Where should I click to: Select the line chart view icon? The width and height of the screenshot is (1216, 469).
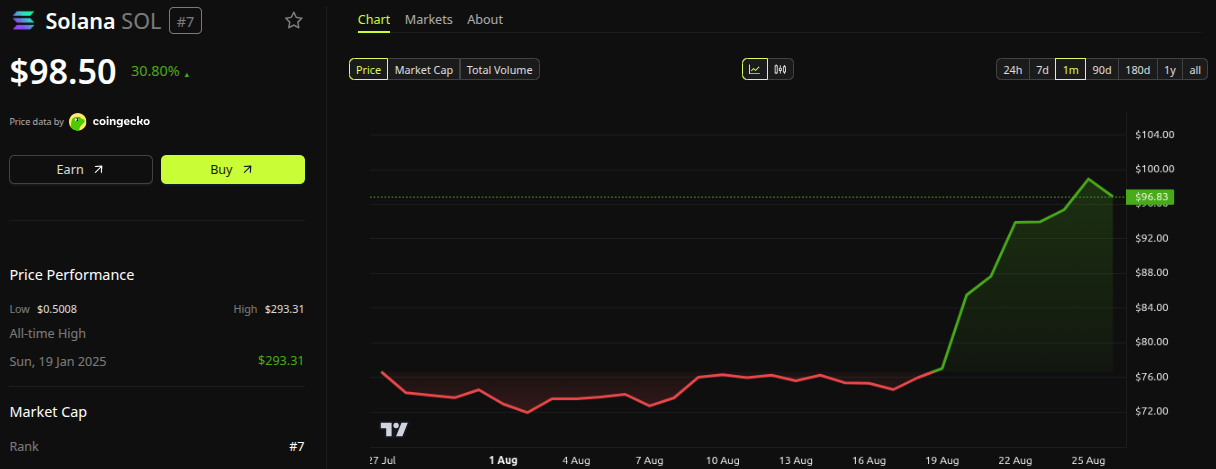[x=754, y=69]
